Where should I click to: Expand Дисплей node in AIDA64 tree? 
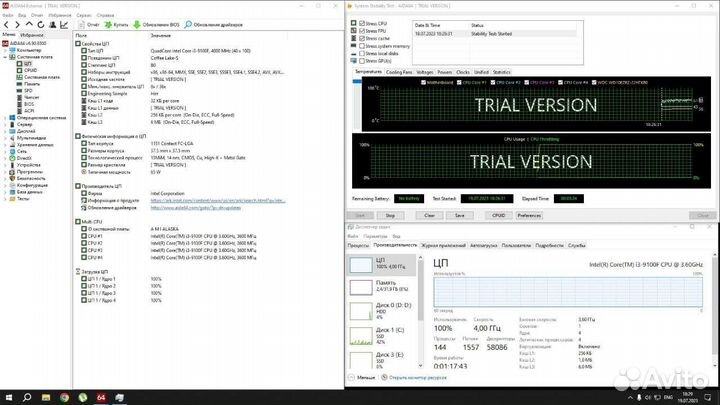[6, 131]
